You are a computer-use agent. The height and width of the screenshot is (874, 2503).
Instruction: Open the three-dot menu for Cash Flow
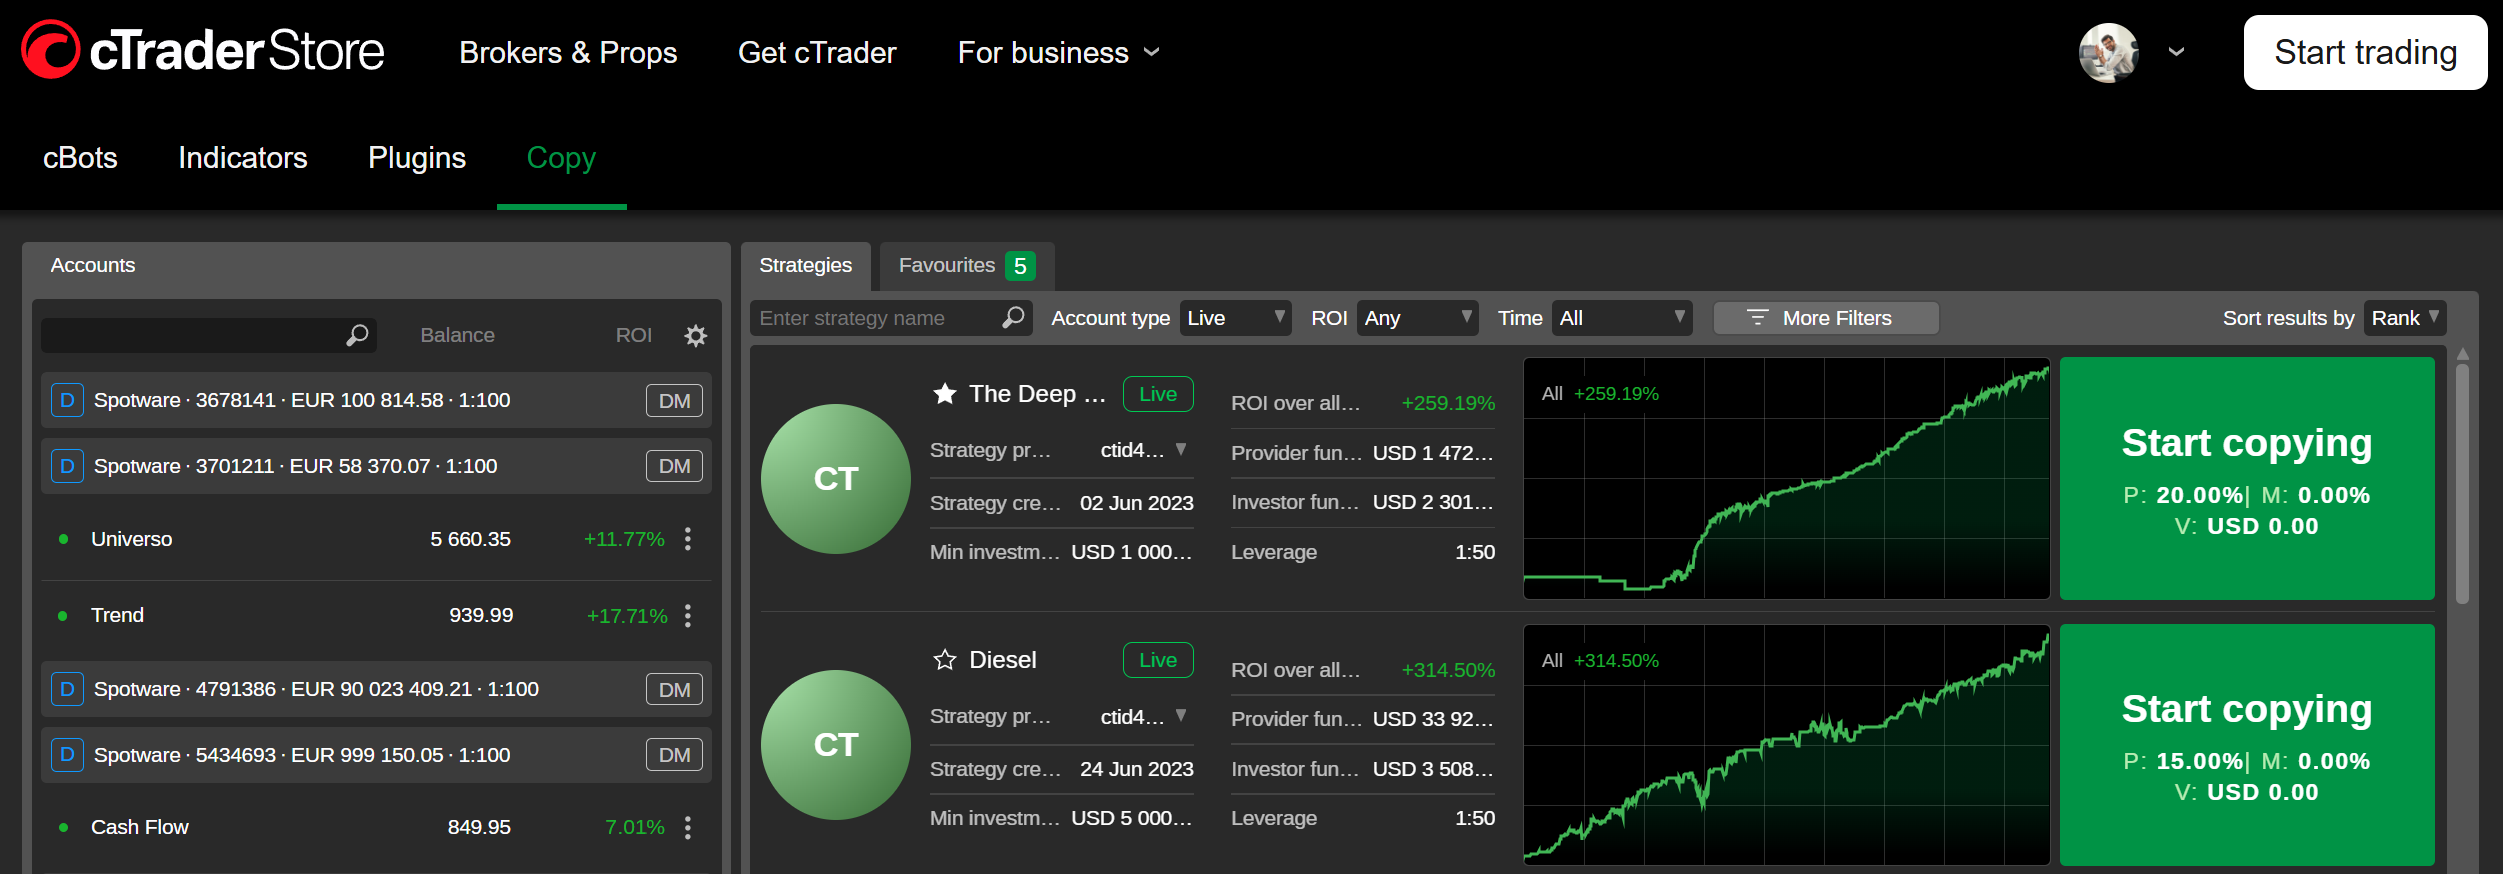click(x=688, y=827)
